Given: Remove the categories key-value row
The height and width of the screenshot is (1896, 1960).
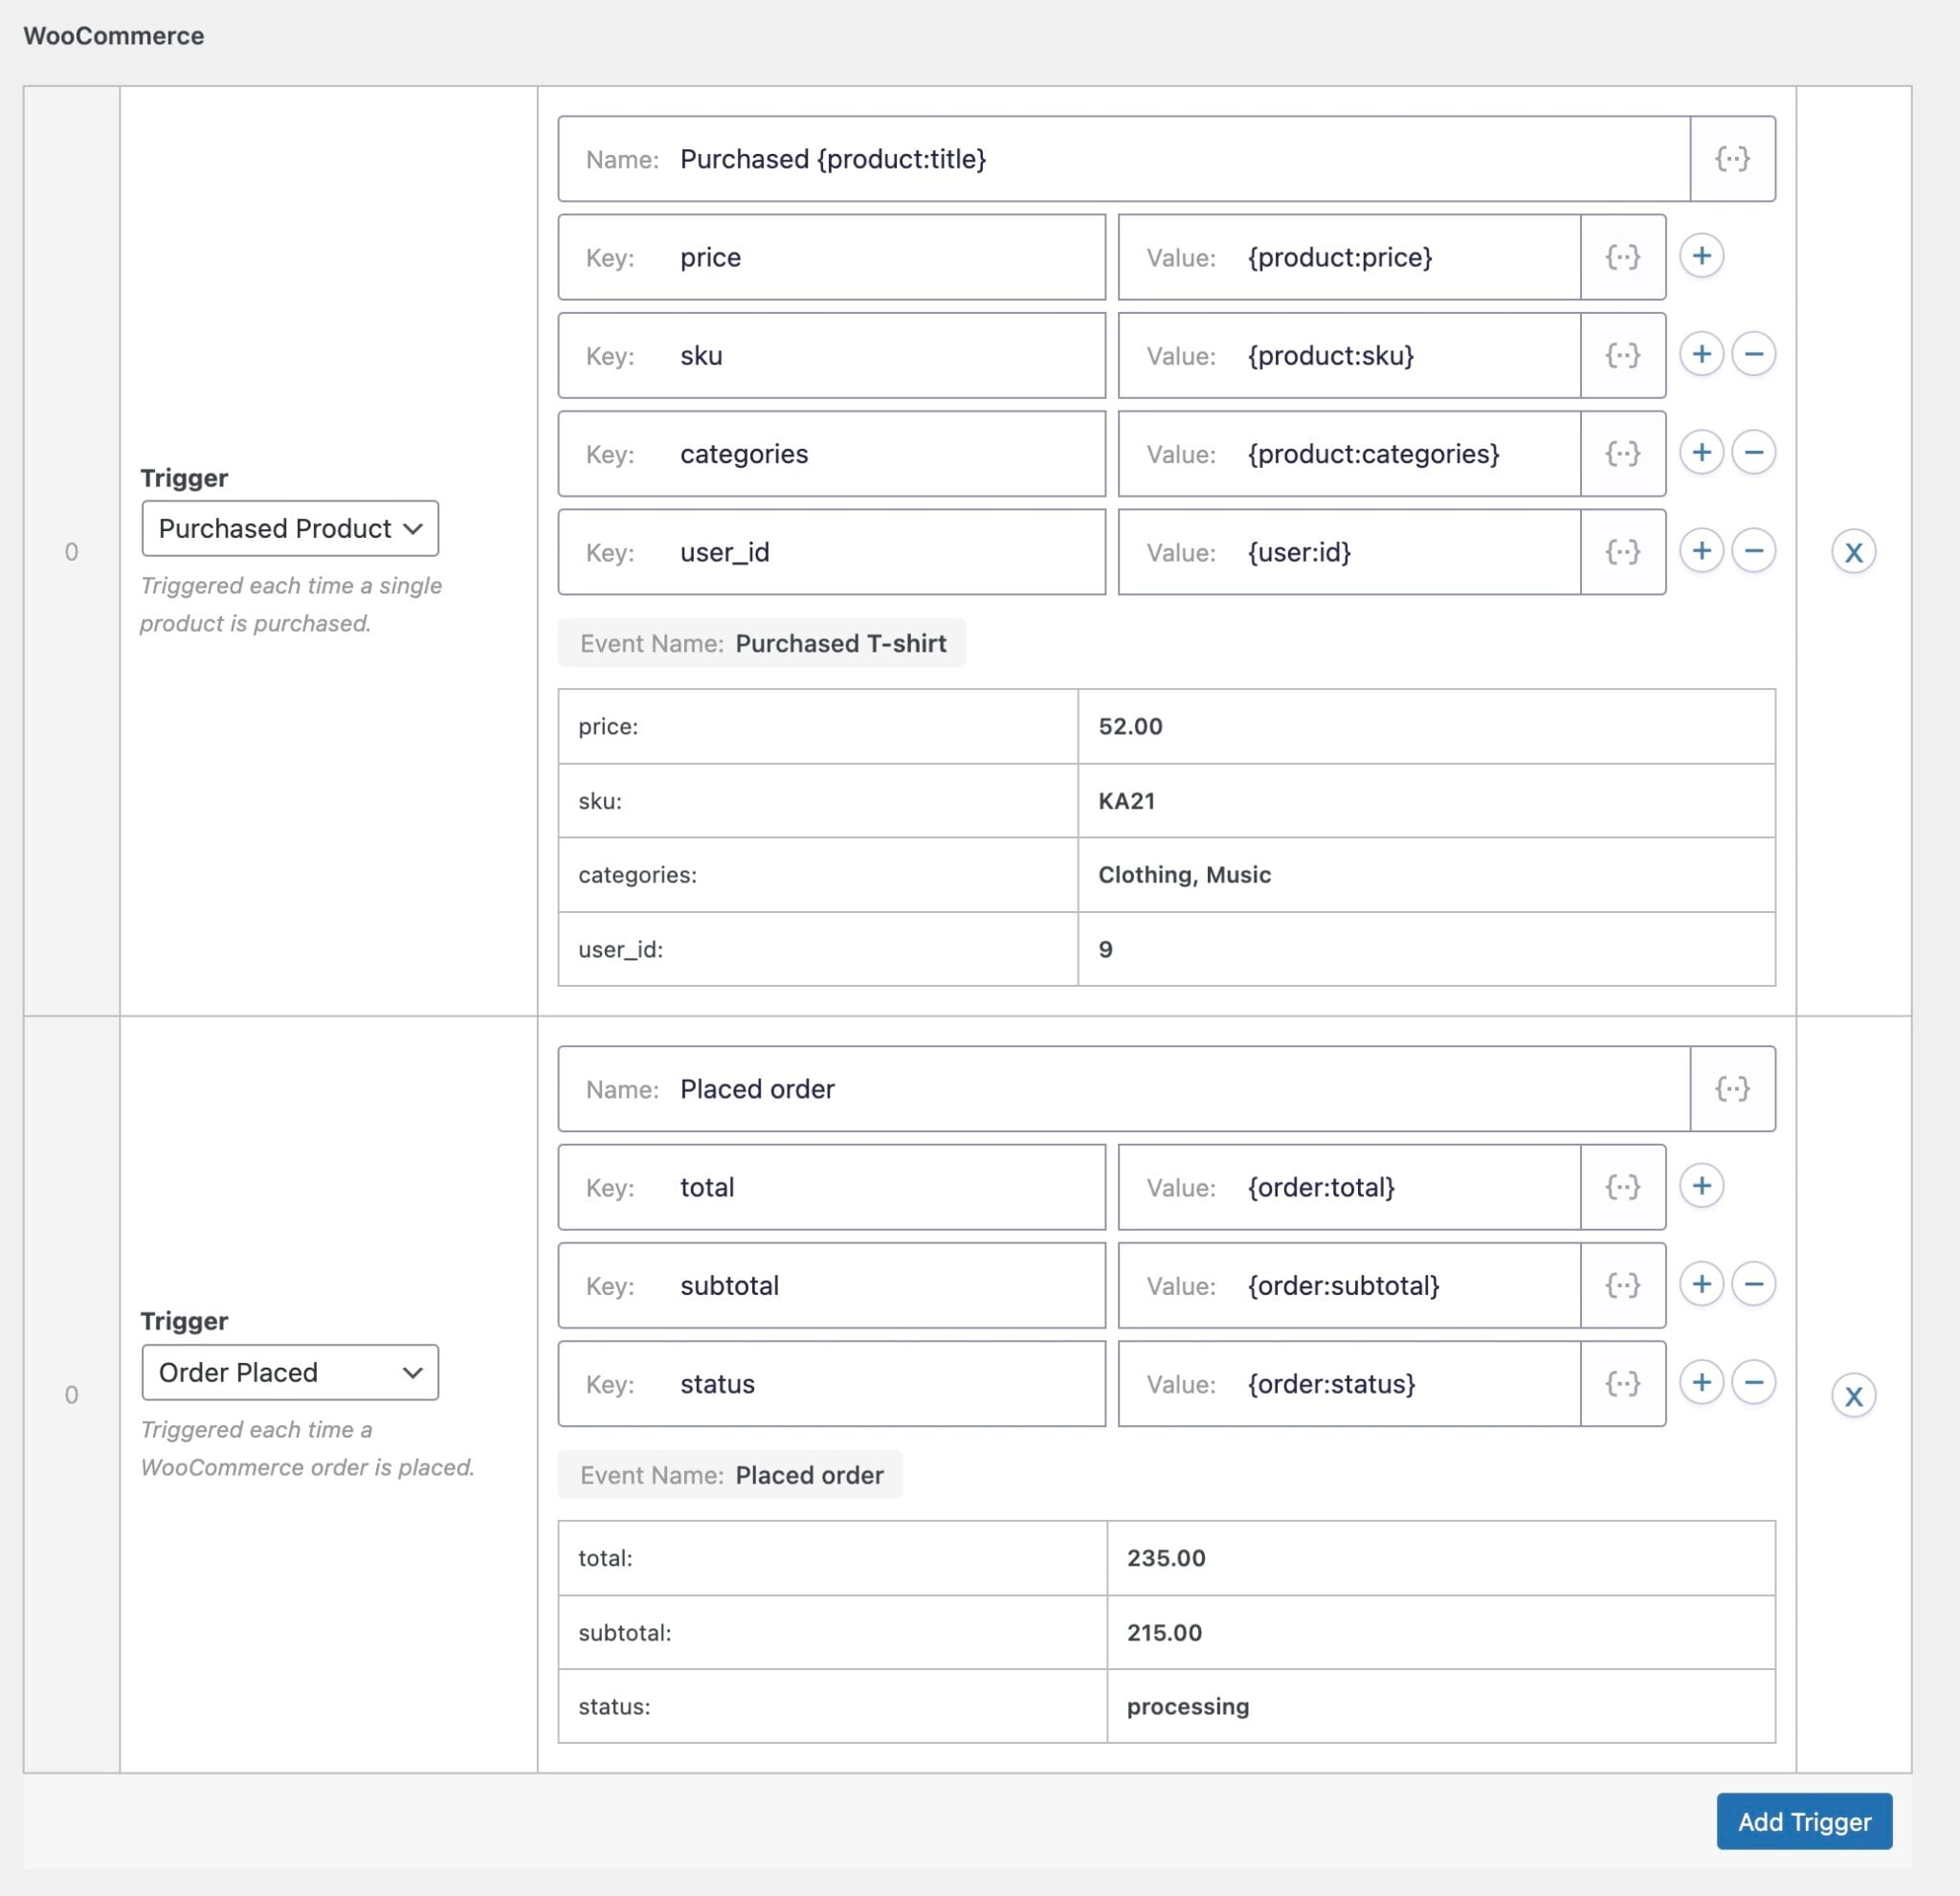Looking at the screenshot, I should [x=1753, y=452].
